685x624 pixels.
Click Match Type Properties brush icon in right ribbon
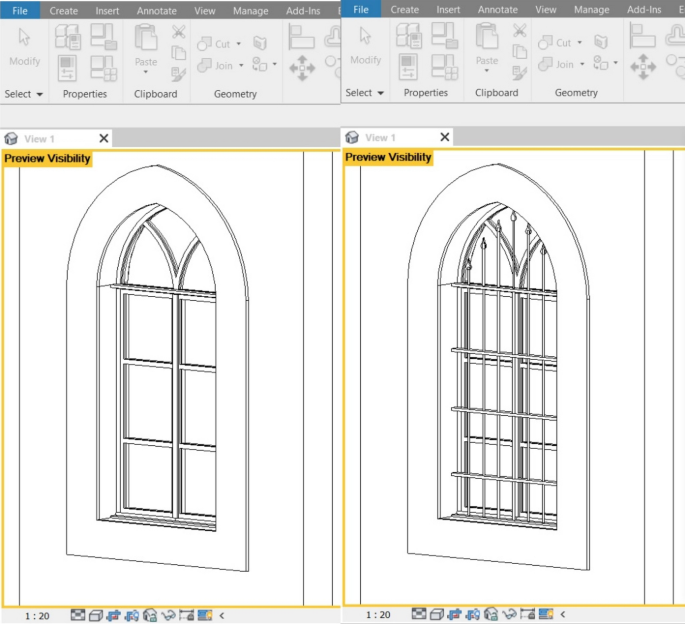pyautogui.click(x=519, y=72)
